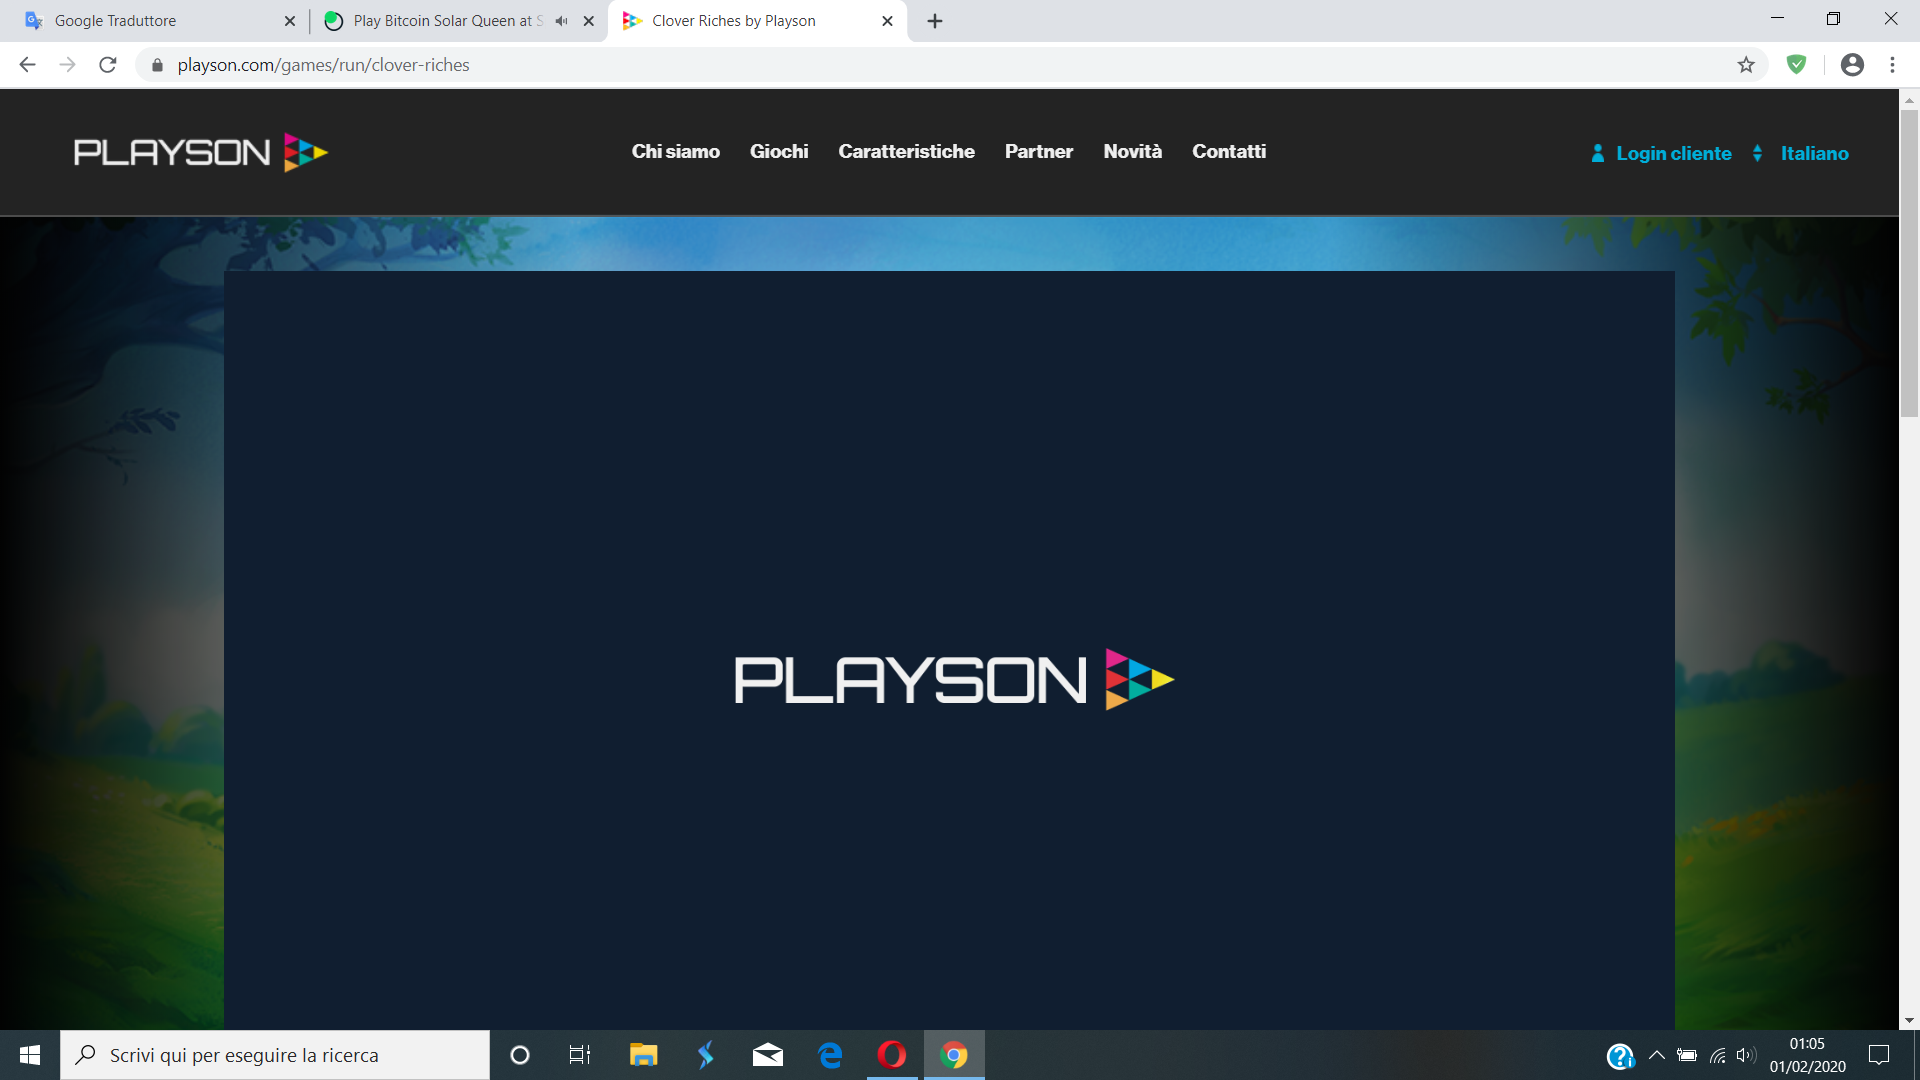Image resolution: width=1920 pixels, height=1080 pixels.
Task: Open the Novità page
Action: 1132,151
